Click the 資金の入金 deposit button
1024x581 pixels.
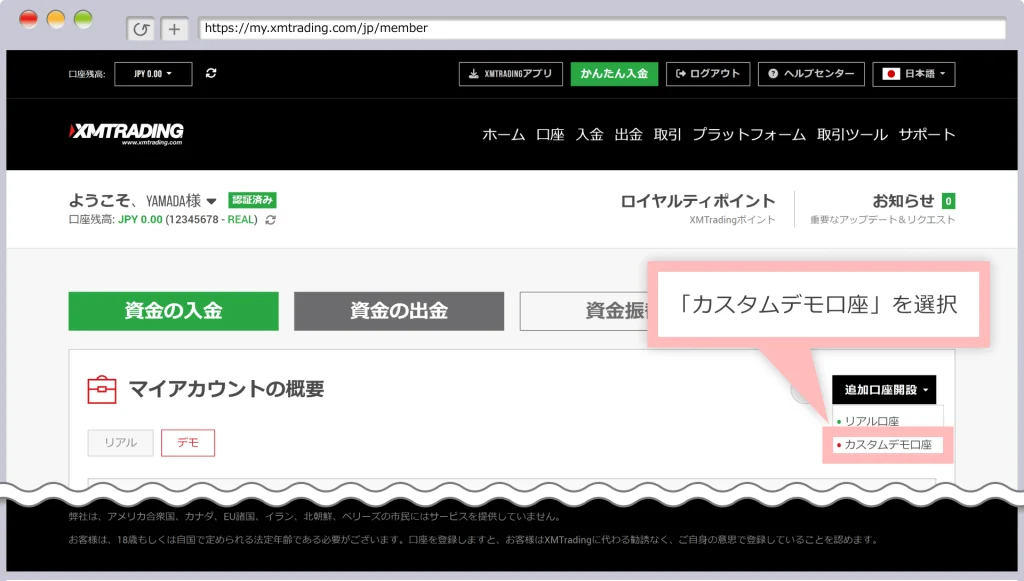[x=174, y=311]
